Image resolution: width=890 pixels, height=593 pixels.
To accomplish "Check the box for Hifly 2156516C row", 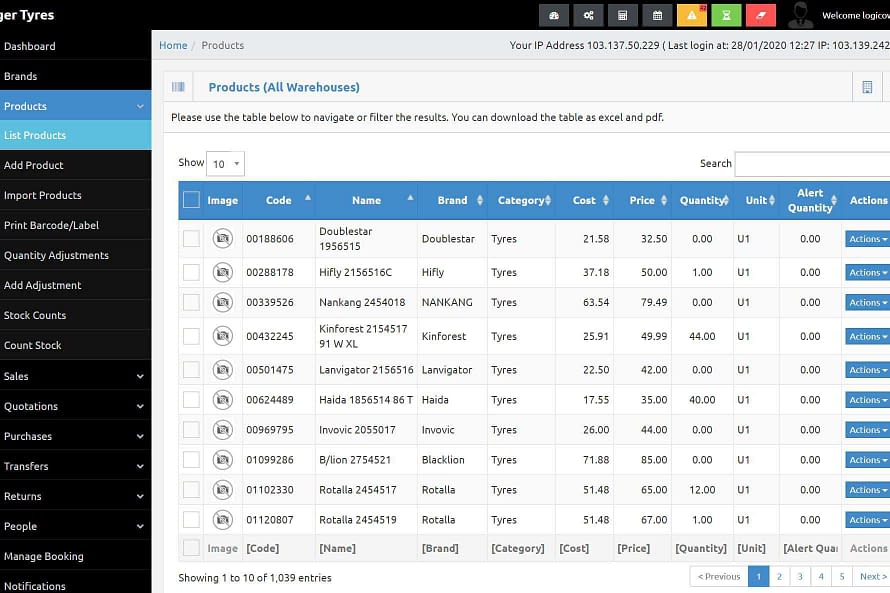I will (191, 272).
